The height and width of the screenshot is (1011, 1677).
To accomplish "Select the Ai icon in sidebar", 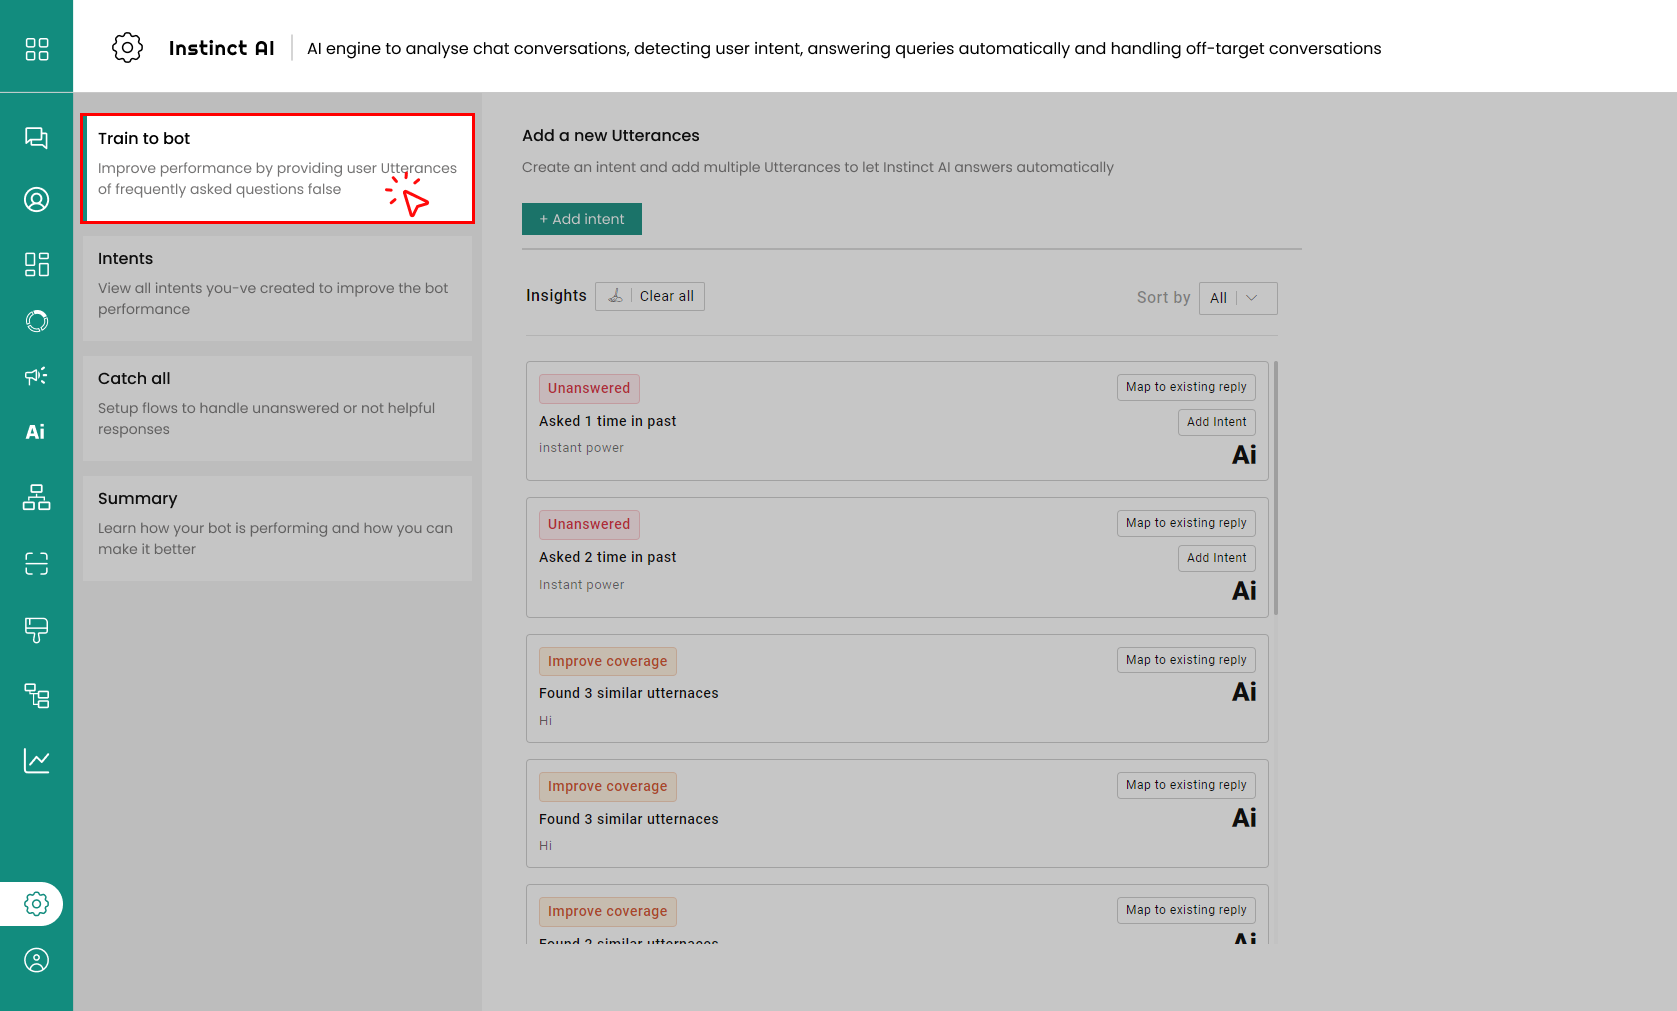I will [36, 432].
